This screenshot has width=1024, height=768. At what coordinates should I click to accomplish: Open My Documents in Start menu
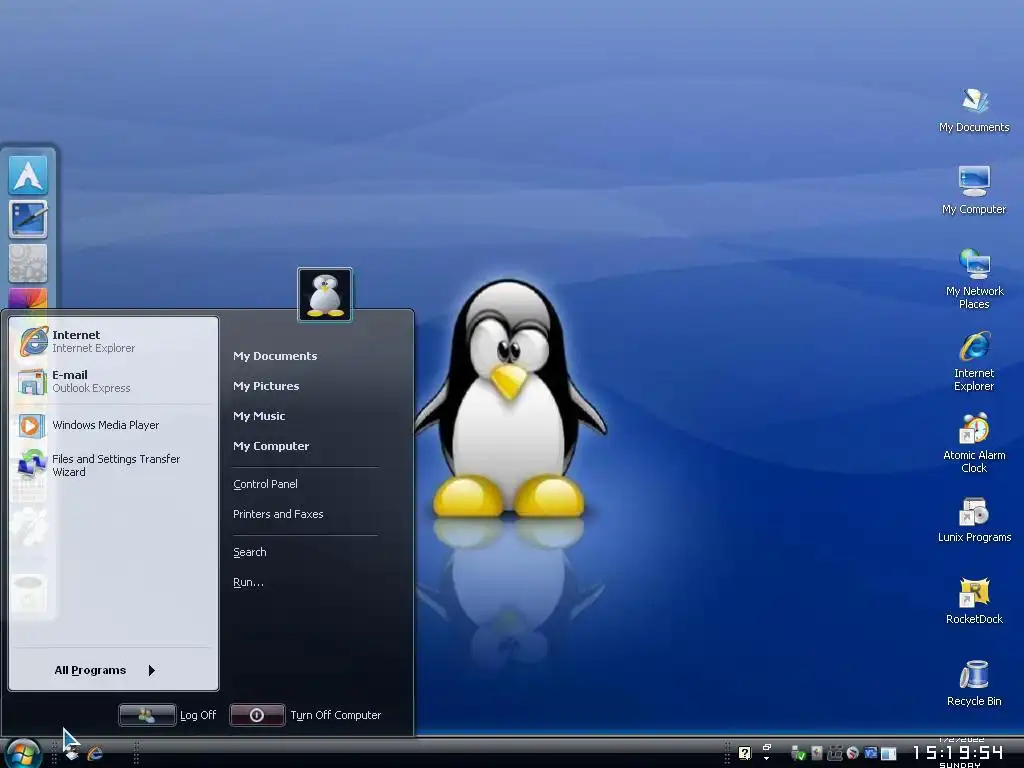(x=275, y=356)
